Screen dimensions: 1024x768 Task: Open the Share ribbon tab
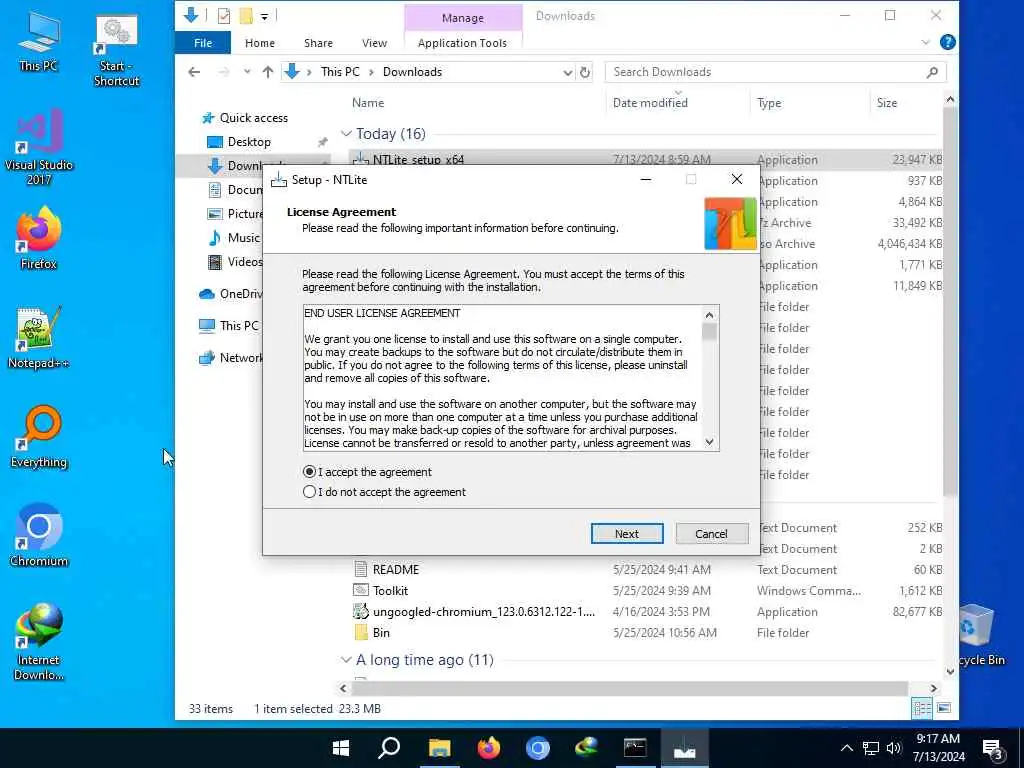(318, 42)
